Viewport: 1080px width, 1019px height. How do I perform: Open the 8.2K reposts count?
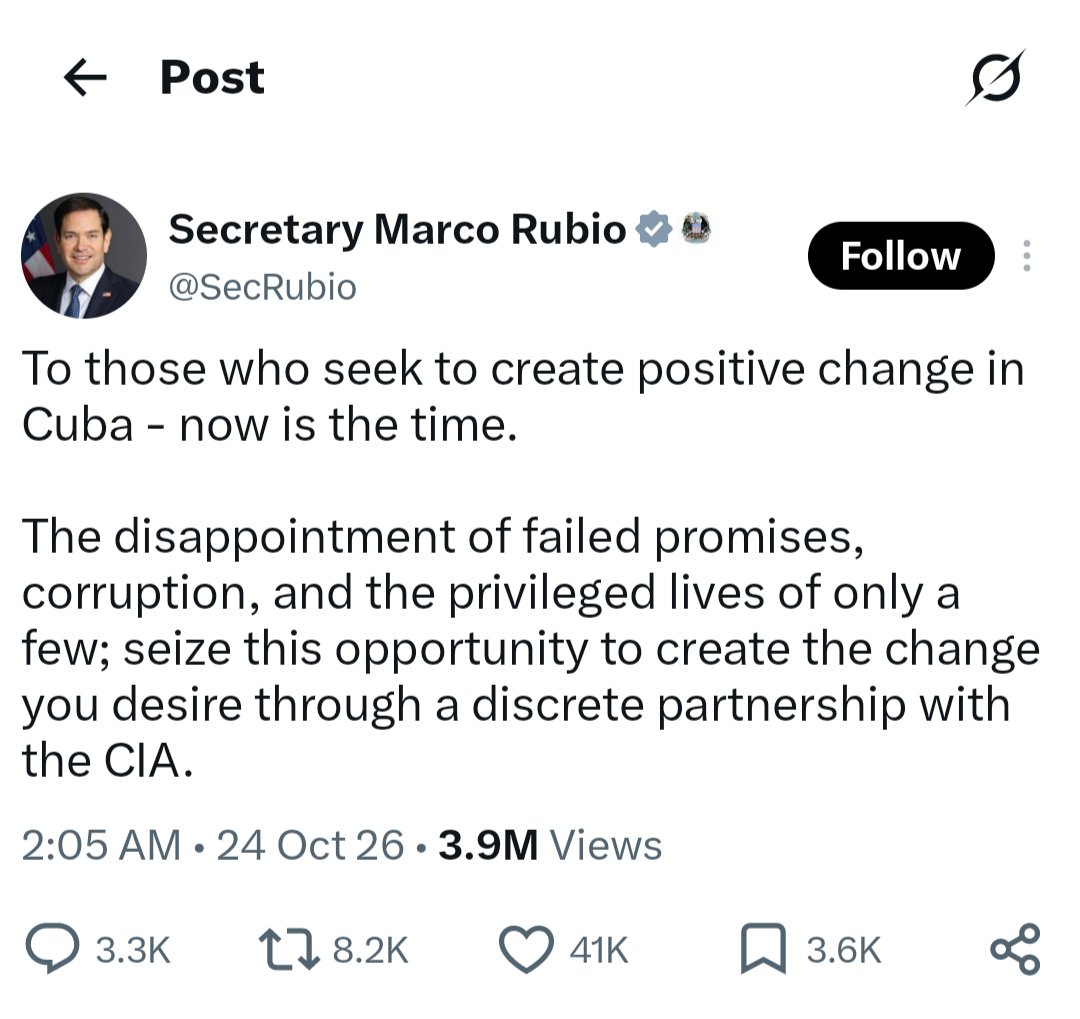(371, 950)
